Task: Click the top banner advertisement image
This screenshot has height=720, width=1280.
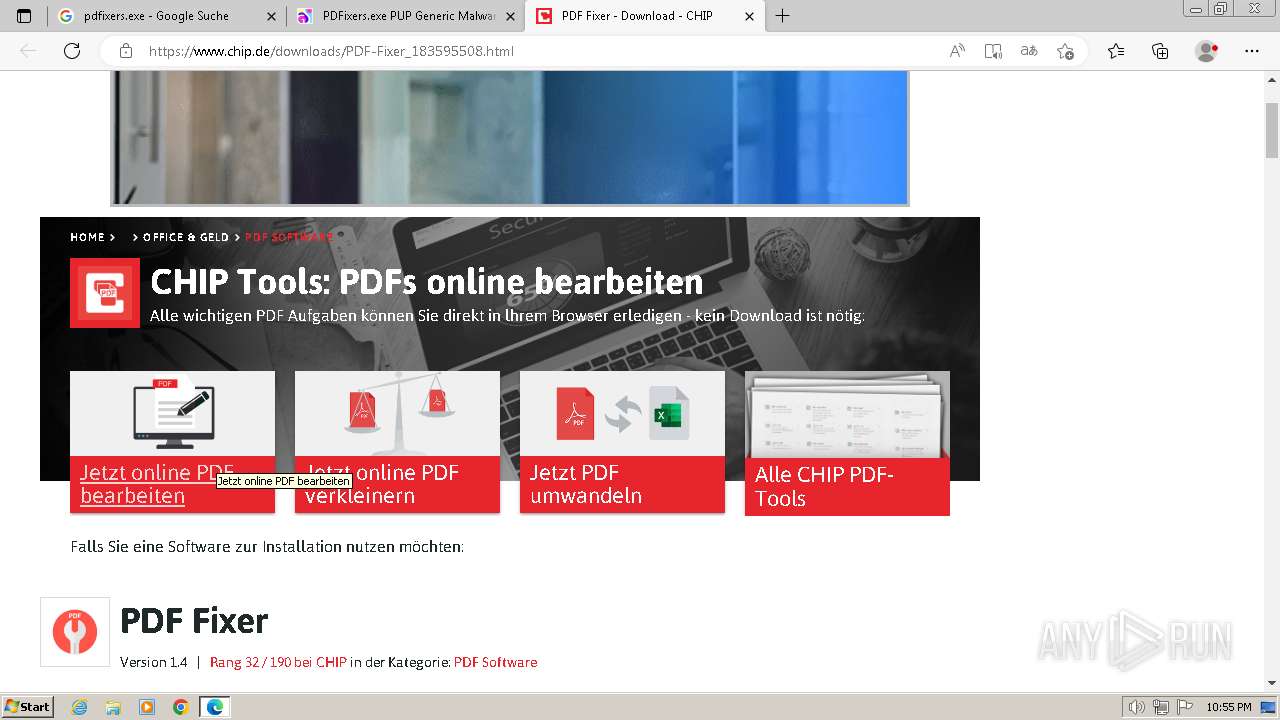Action: [509, 137]
